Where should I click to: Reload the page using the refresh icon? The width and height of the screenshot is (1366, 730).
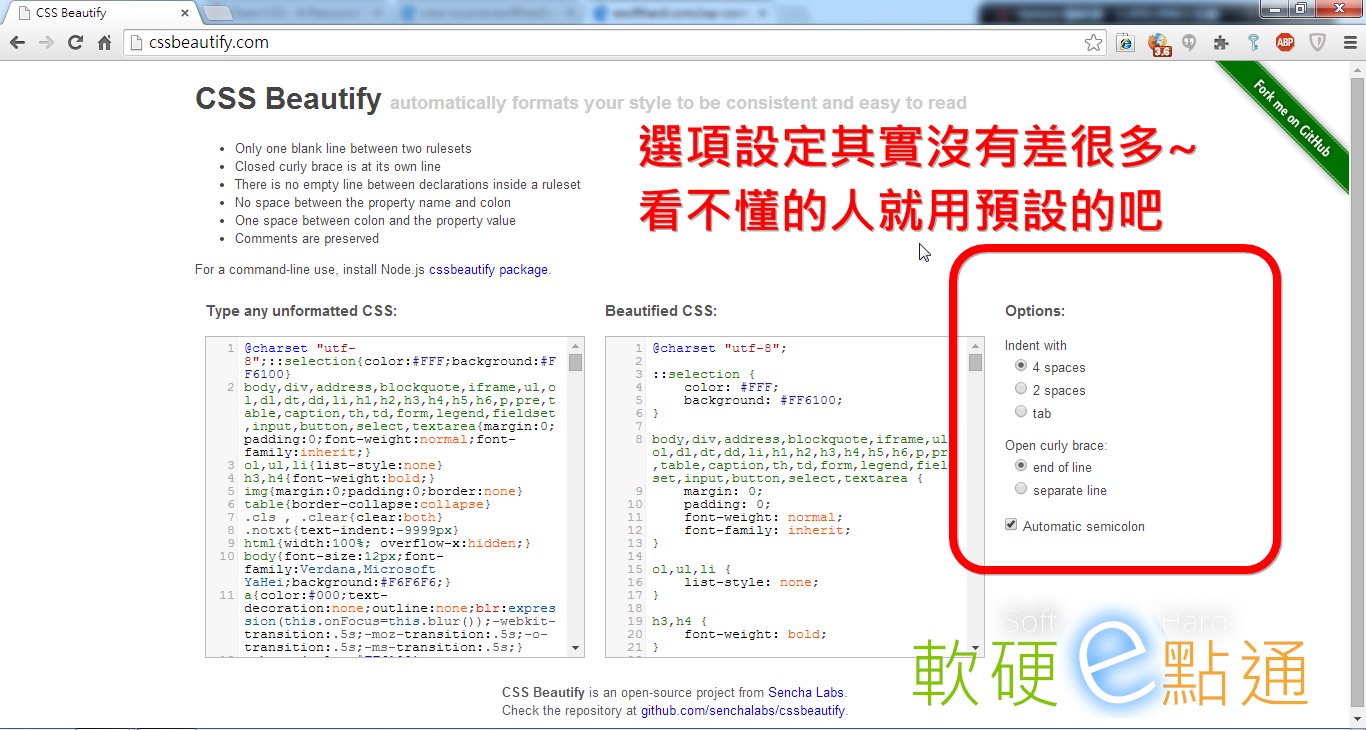point(75,42)
